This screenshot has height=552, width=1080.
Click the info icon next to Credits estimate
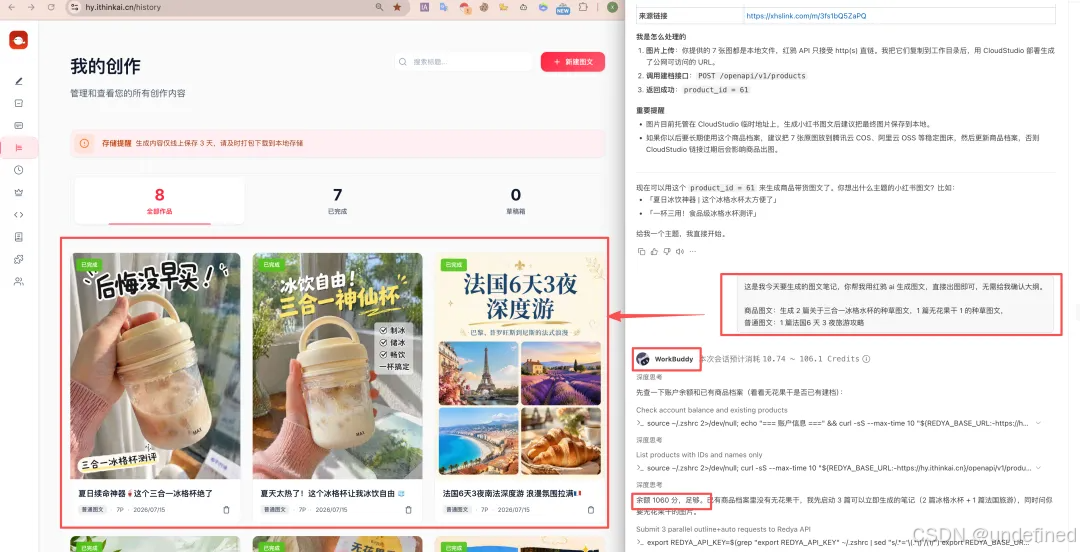pos(866,359)
